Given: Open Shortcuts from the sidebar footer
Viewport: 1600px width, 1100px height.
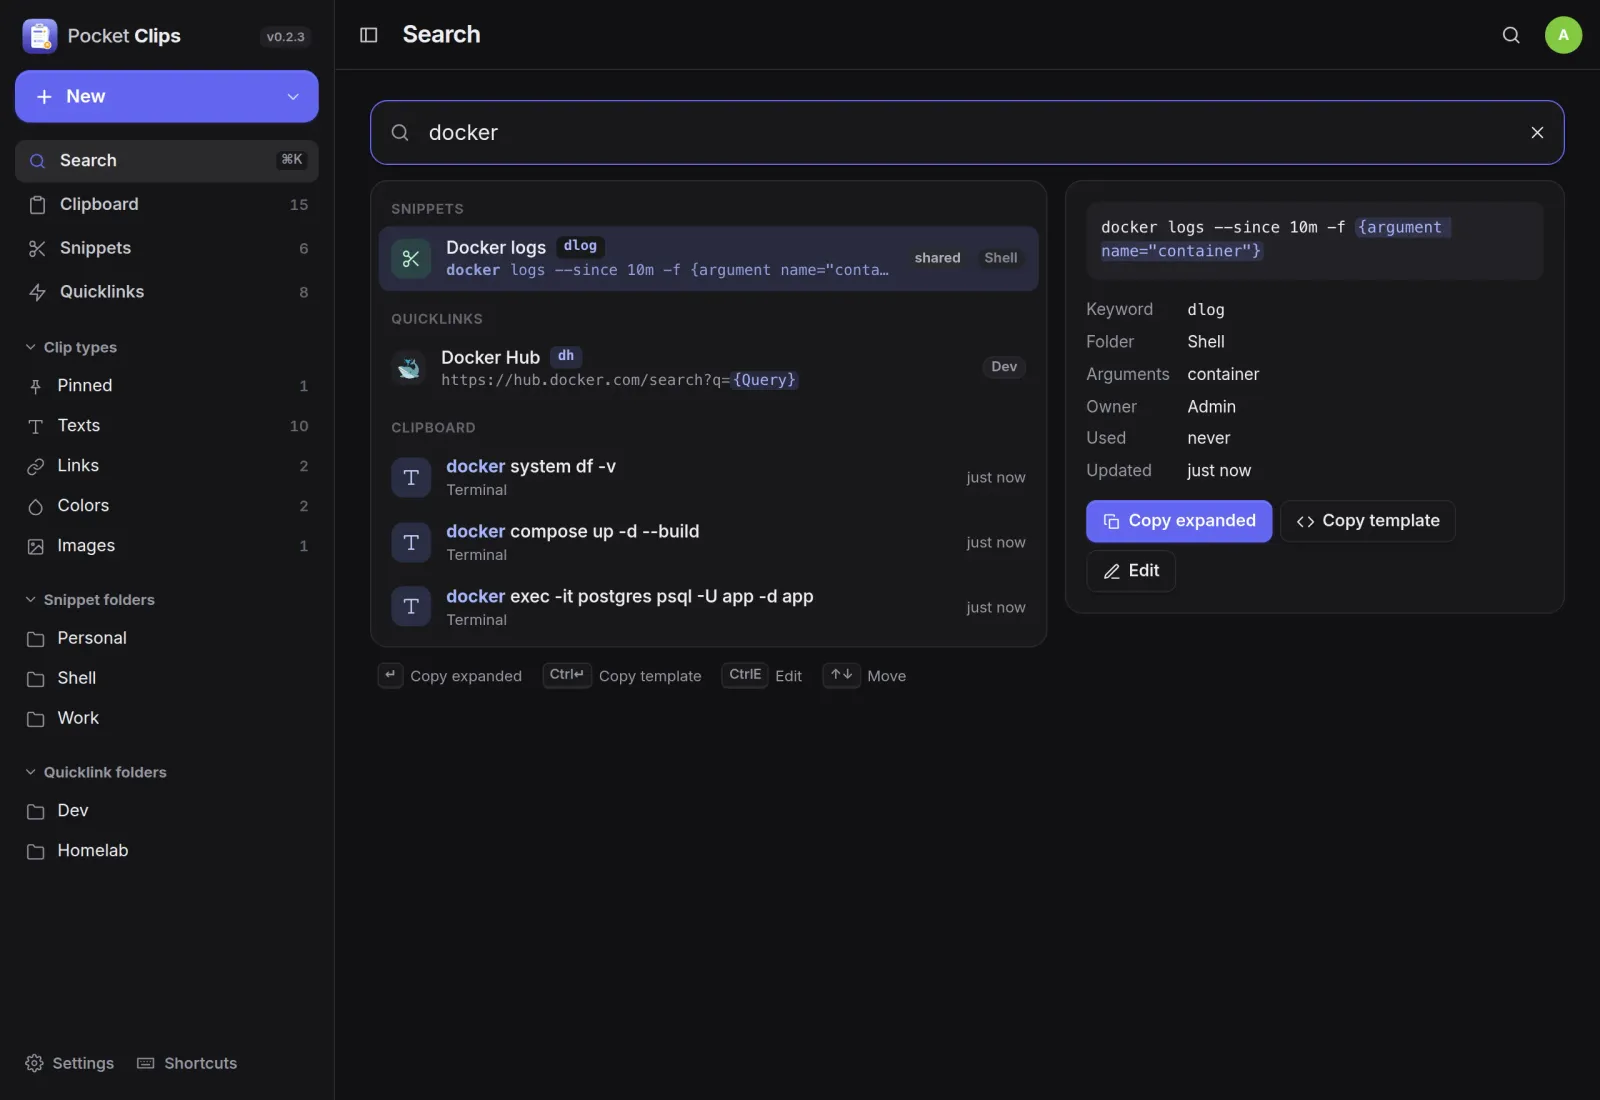Looking at the screenshot, I should coord(187,1063).
